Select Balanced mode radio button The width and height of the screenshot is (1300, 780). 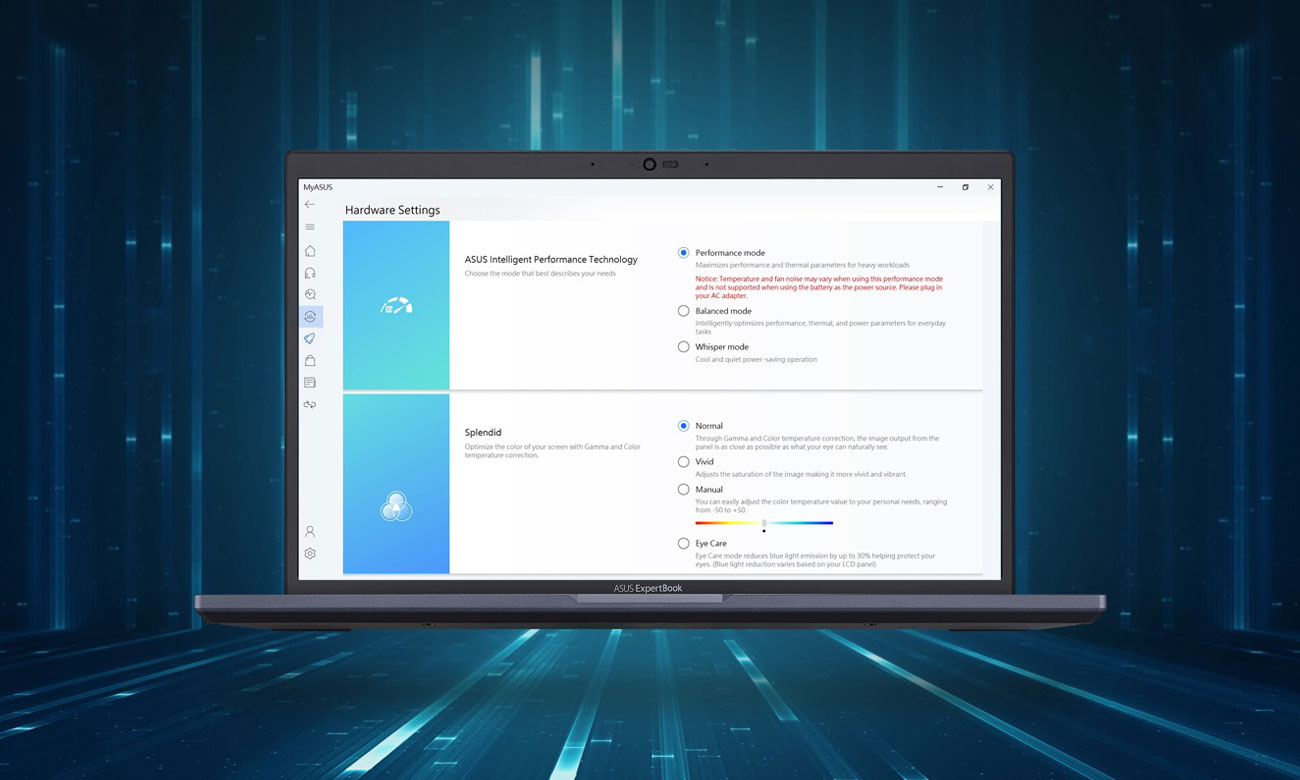pyautogui.click(x=684, y=311)
